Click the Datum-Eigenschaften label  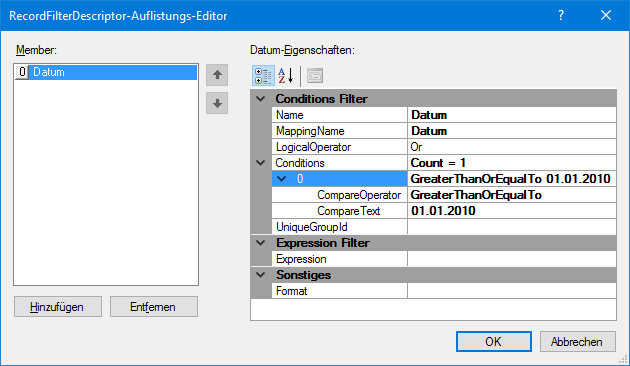click(x=302, y=50)
